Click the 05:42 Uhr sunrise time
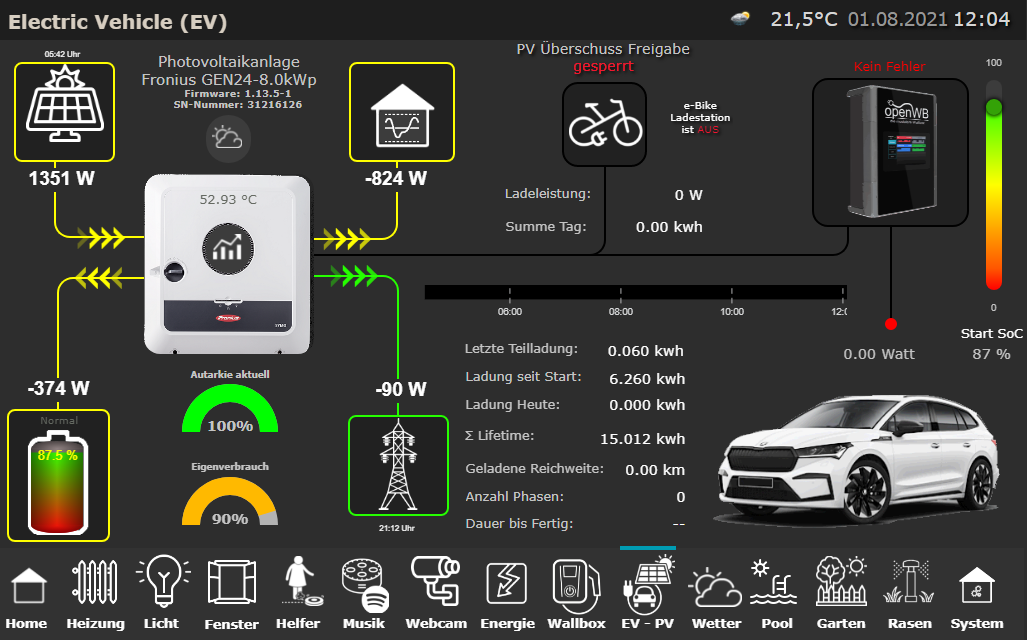 [x=62, y=54]
